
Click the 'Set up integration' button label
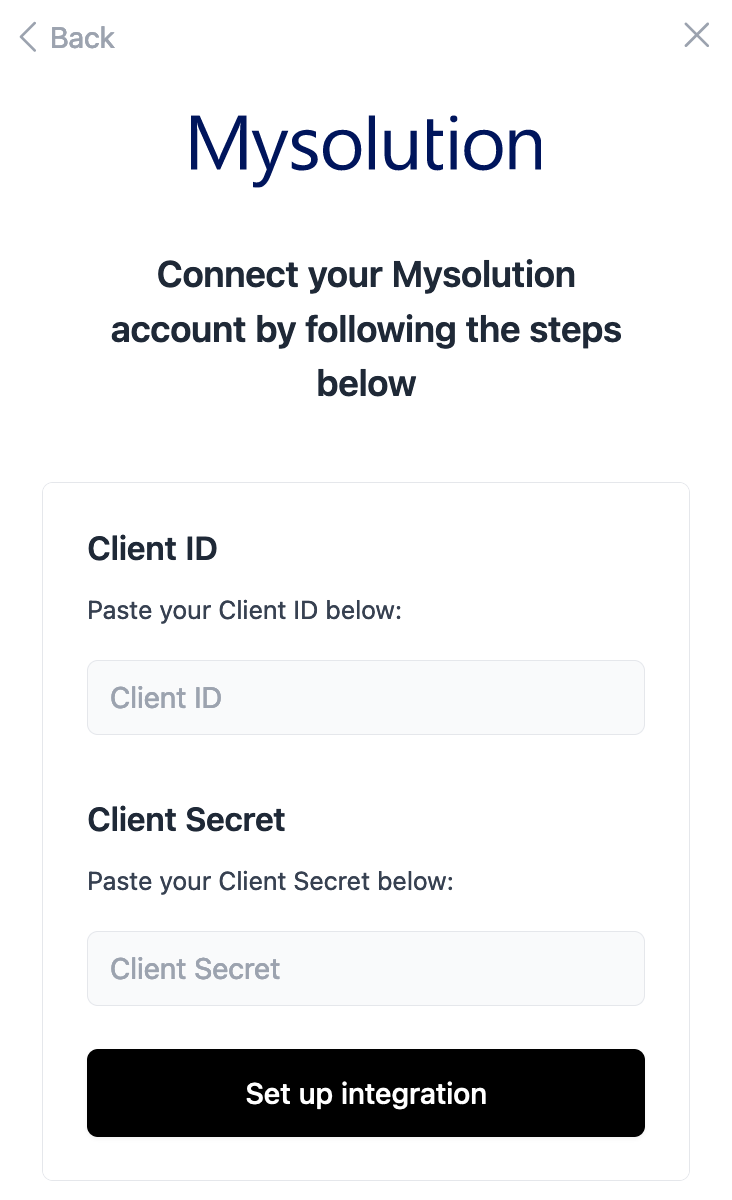[366, 1093]
